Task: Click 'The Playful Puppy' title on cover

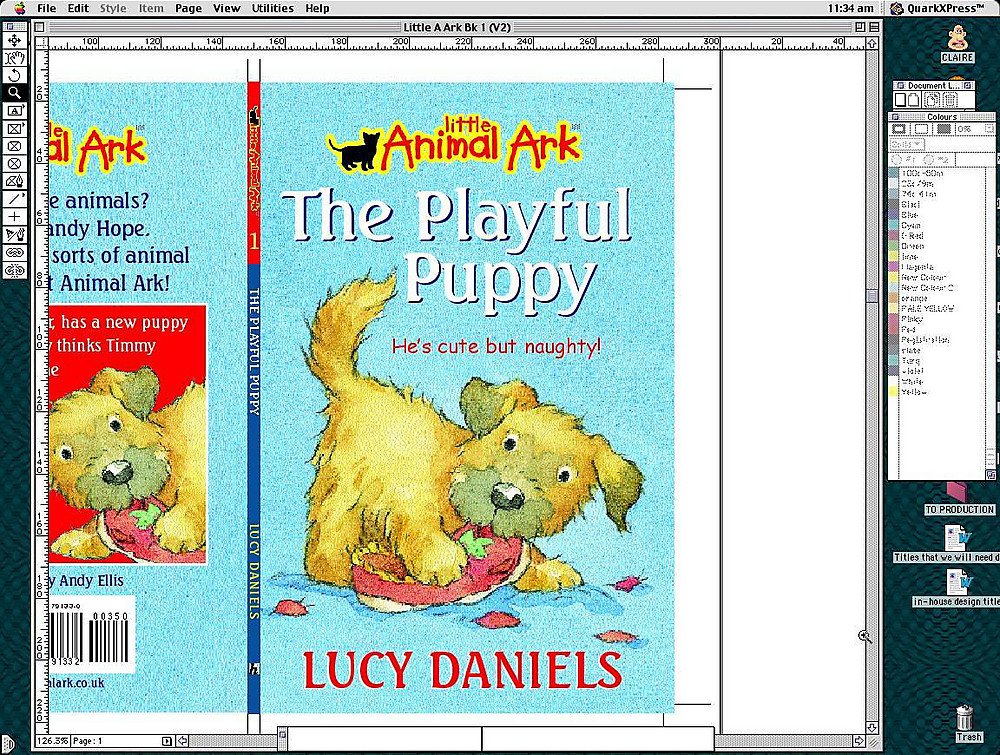Action: coord(458,251)
